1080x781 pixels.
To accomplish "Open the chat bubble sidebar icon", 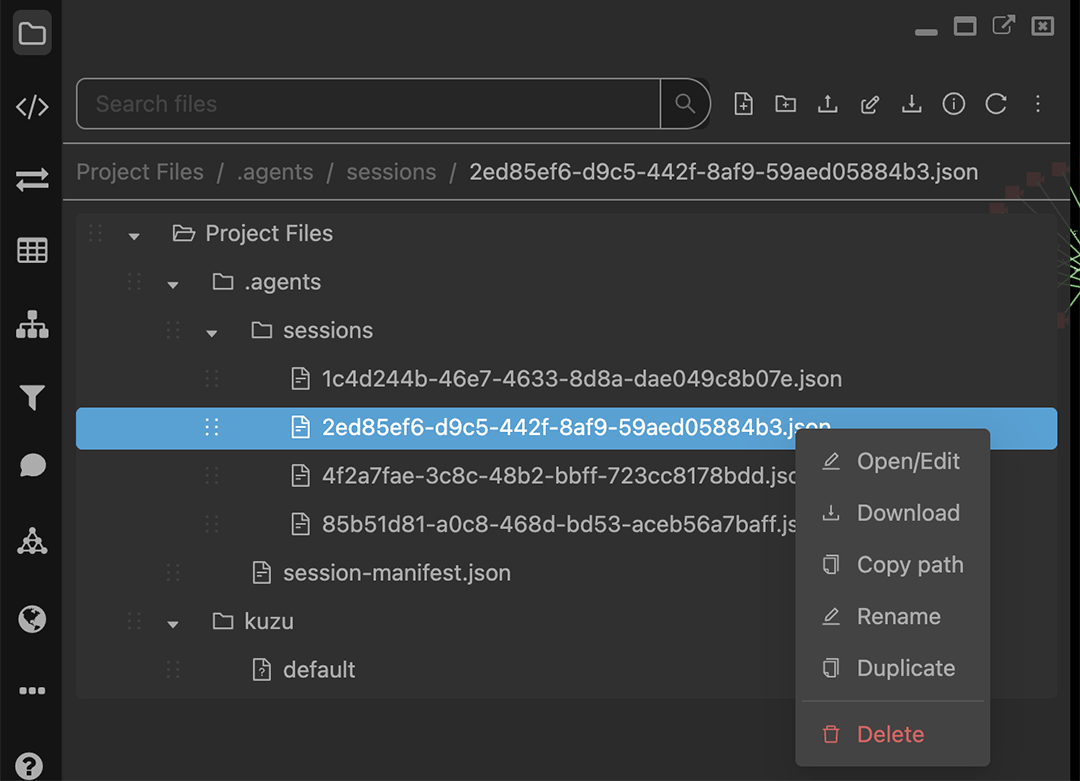I will click(x=32, y=466).
